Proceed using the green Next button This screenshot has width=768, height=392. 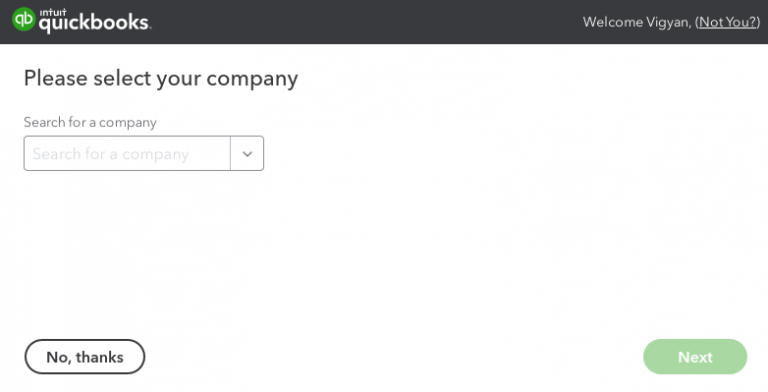[695, 357]
